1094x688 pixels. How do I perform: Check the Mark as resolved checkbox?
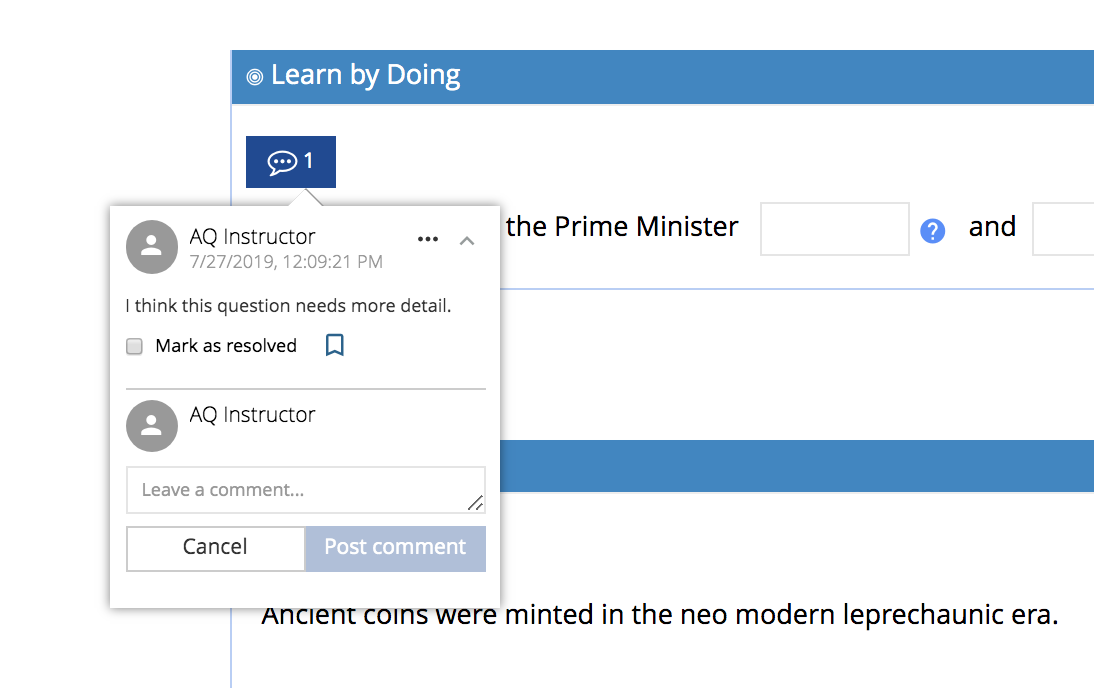[x=134, y=346]
